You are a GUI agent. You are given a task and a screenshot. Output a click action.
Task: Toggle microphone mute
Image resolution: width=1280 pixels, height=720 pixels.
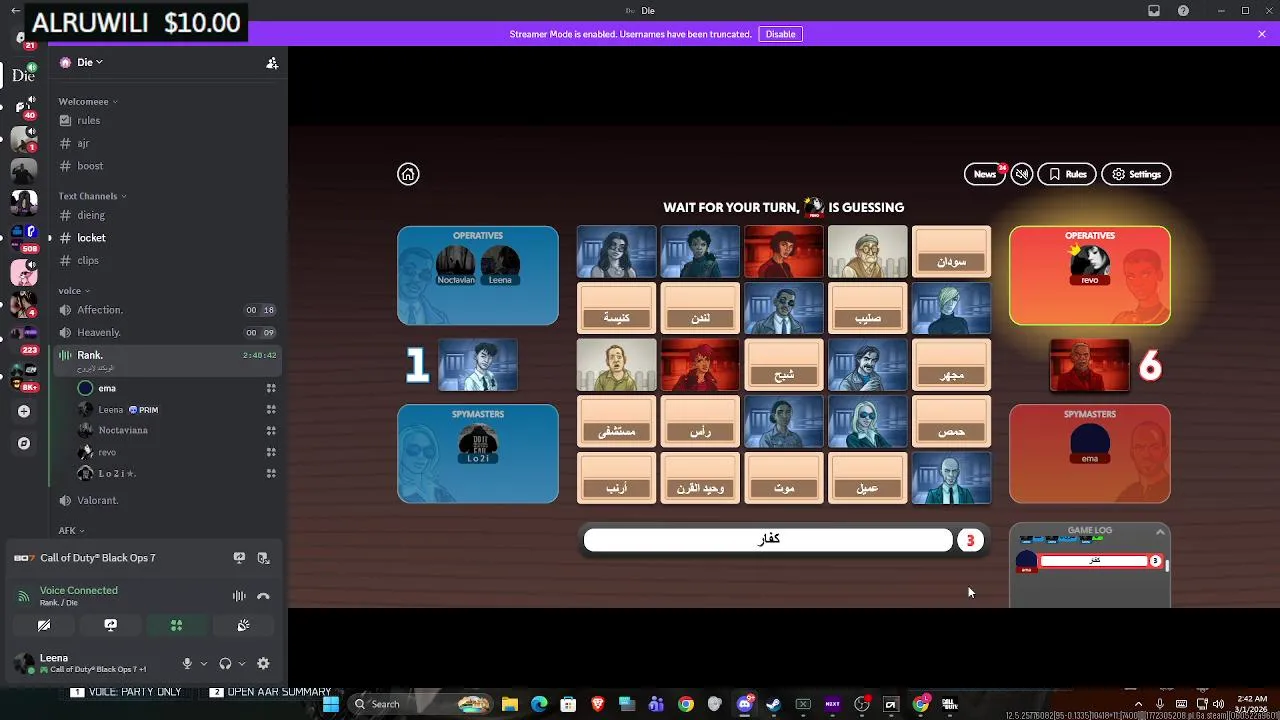click(187, 663)
